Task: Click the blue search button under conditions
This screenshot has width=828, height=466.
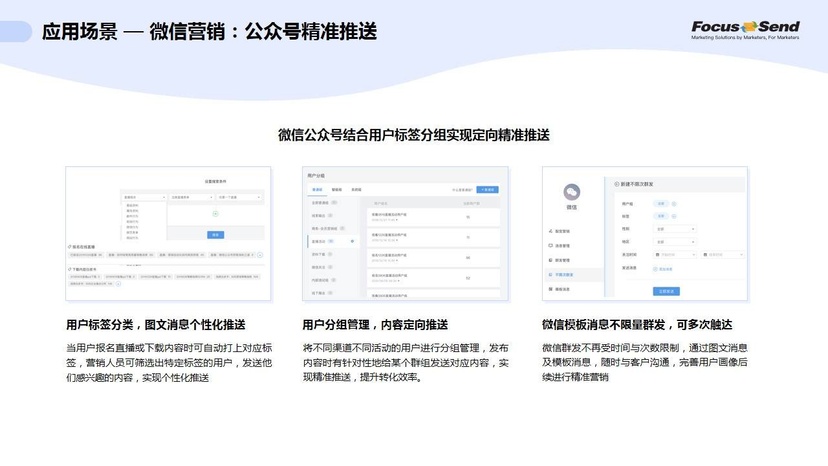Action: [215, 235]
